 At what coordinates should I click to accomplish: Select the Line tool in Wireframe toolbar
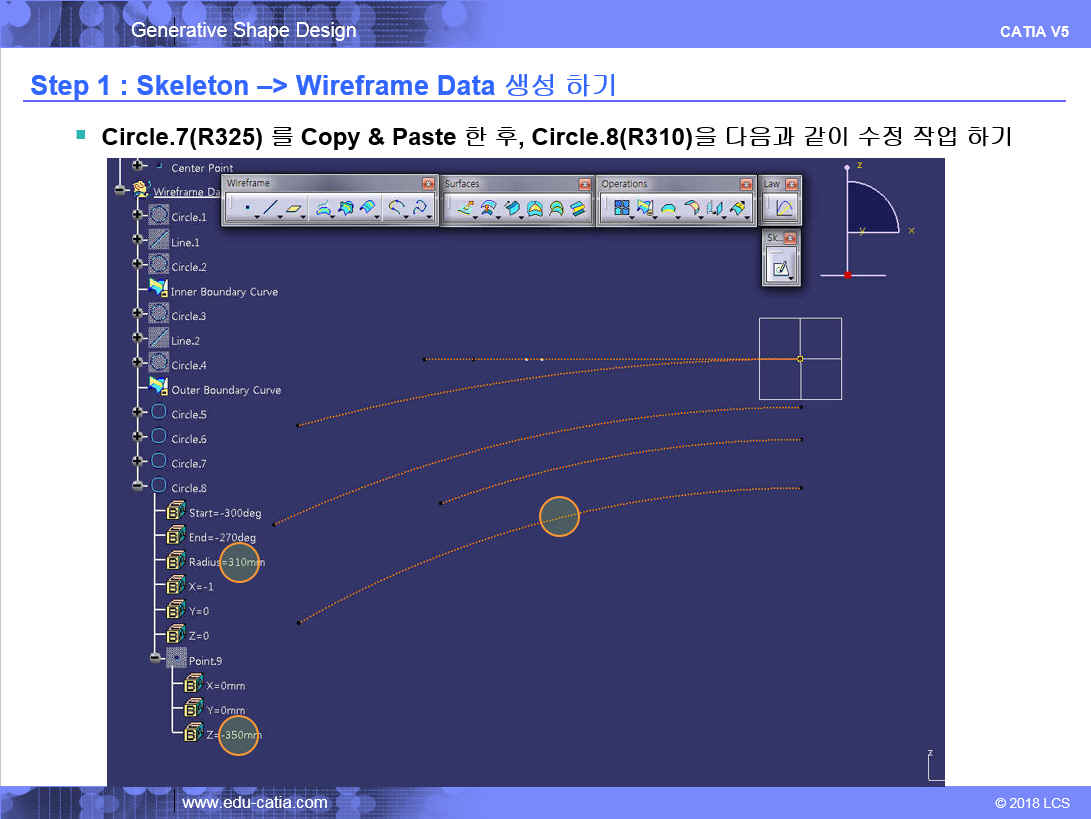click(x=270, y=208)
